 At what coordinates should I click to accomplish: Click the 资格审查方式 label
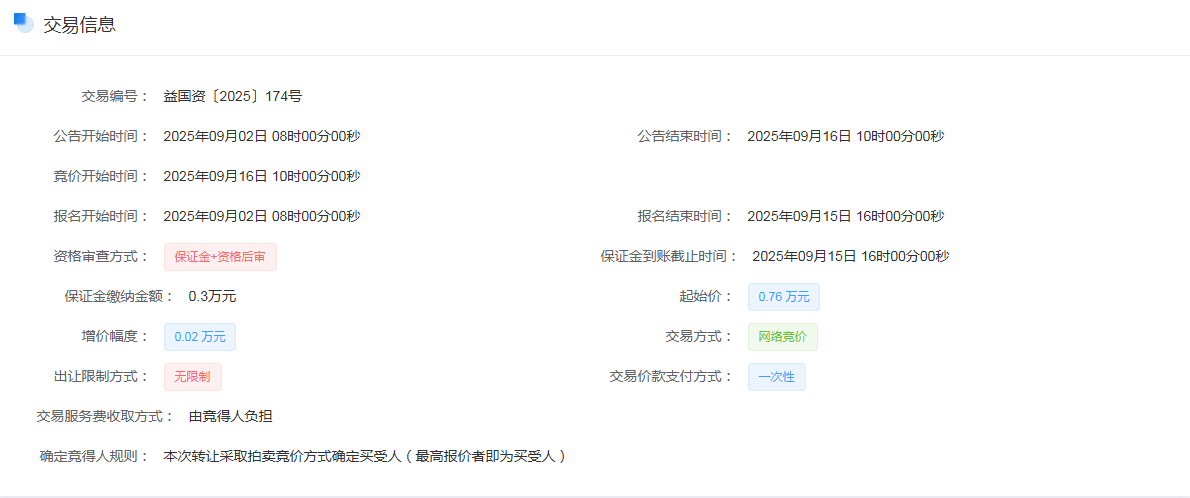click(x=100, y=256)
